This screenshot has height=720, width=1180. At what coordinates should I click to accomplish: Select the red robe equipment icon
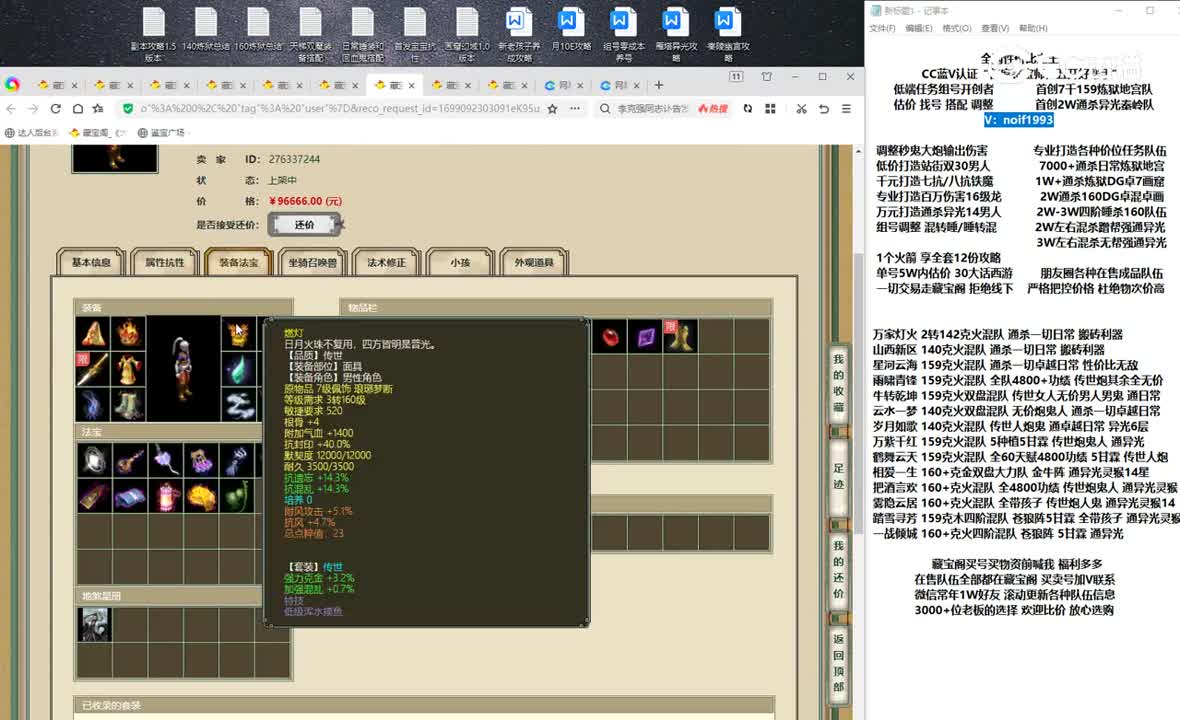pos(129,369)
